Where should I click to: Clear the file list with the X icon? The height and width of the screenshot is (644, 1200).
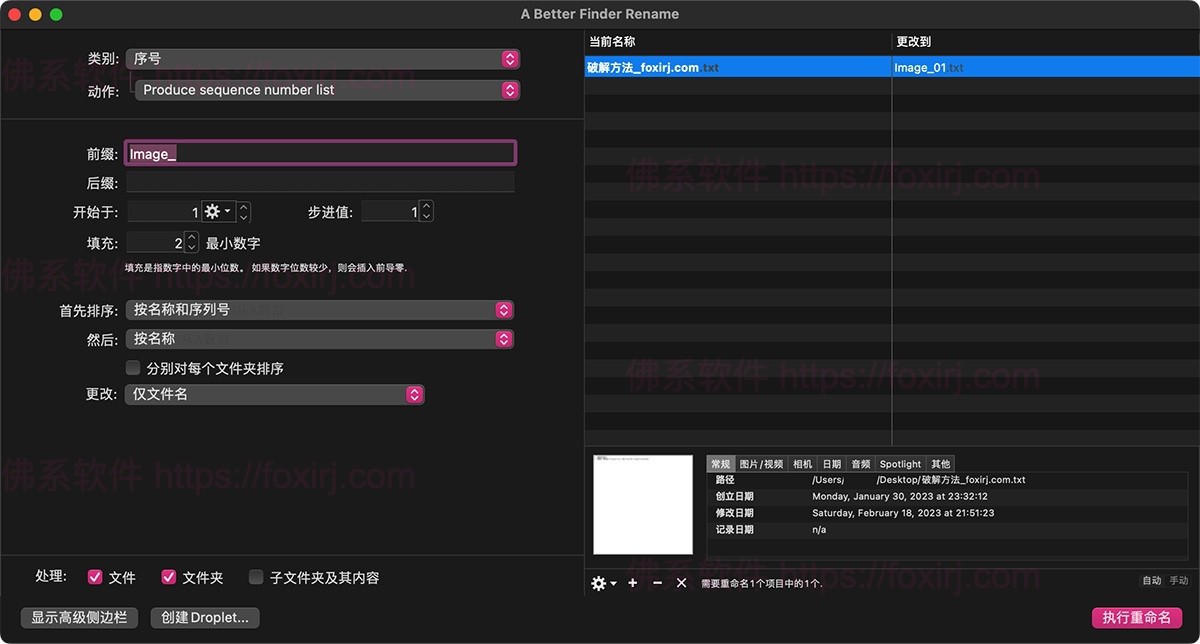[x=681, y=582]
